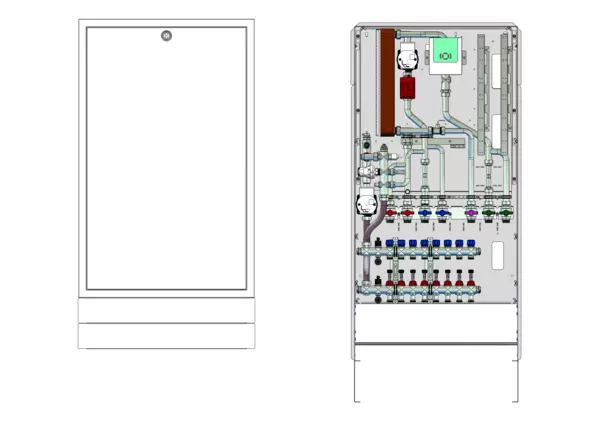Image resolution: width=600 pixels, height=421 pixels.
Task: Click the closed cabinet door panel
Action: tap(165, 160)
